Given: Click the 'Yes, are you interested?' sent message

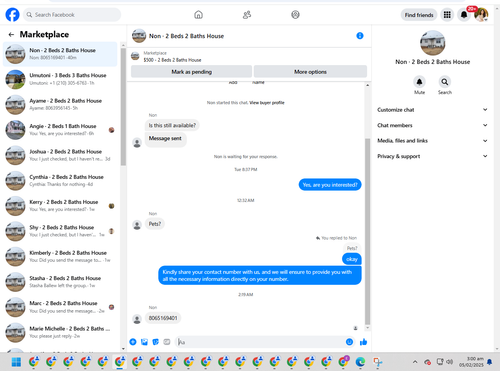Looking at the screenshot, I should click(x=330, y=185).
